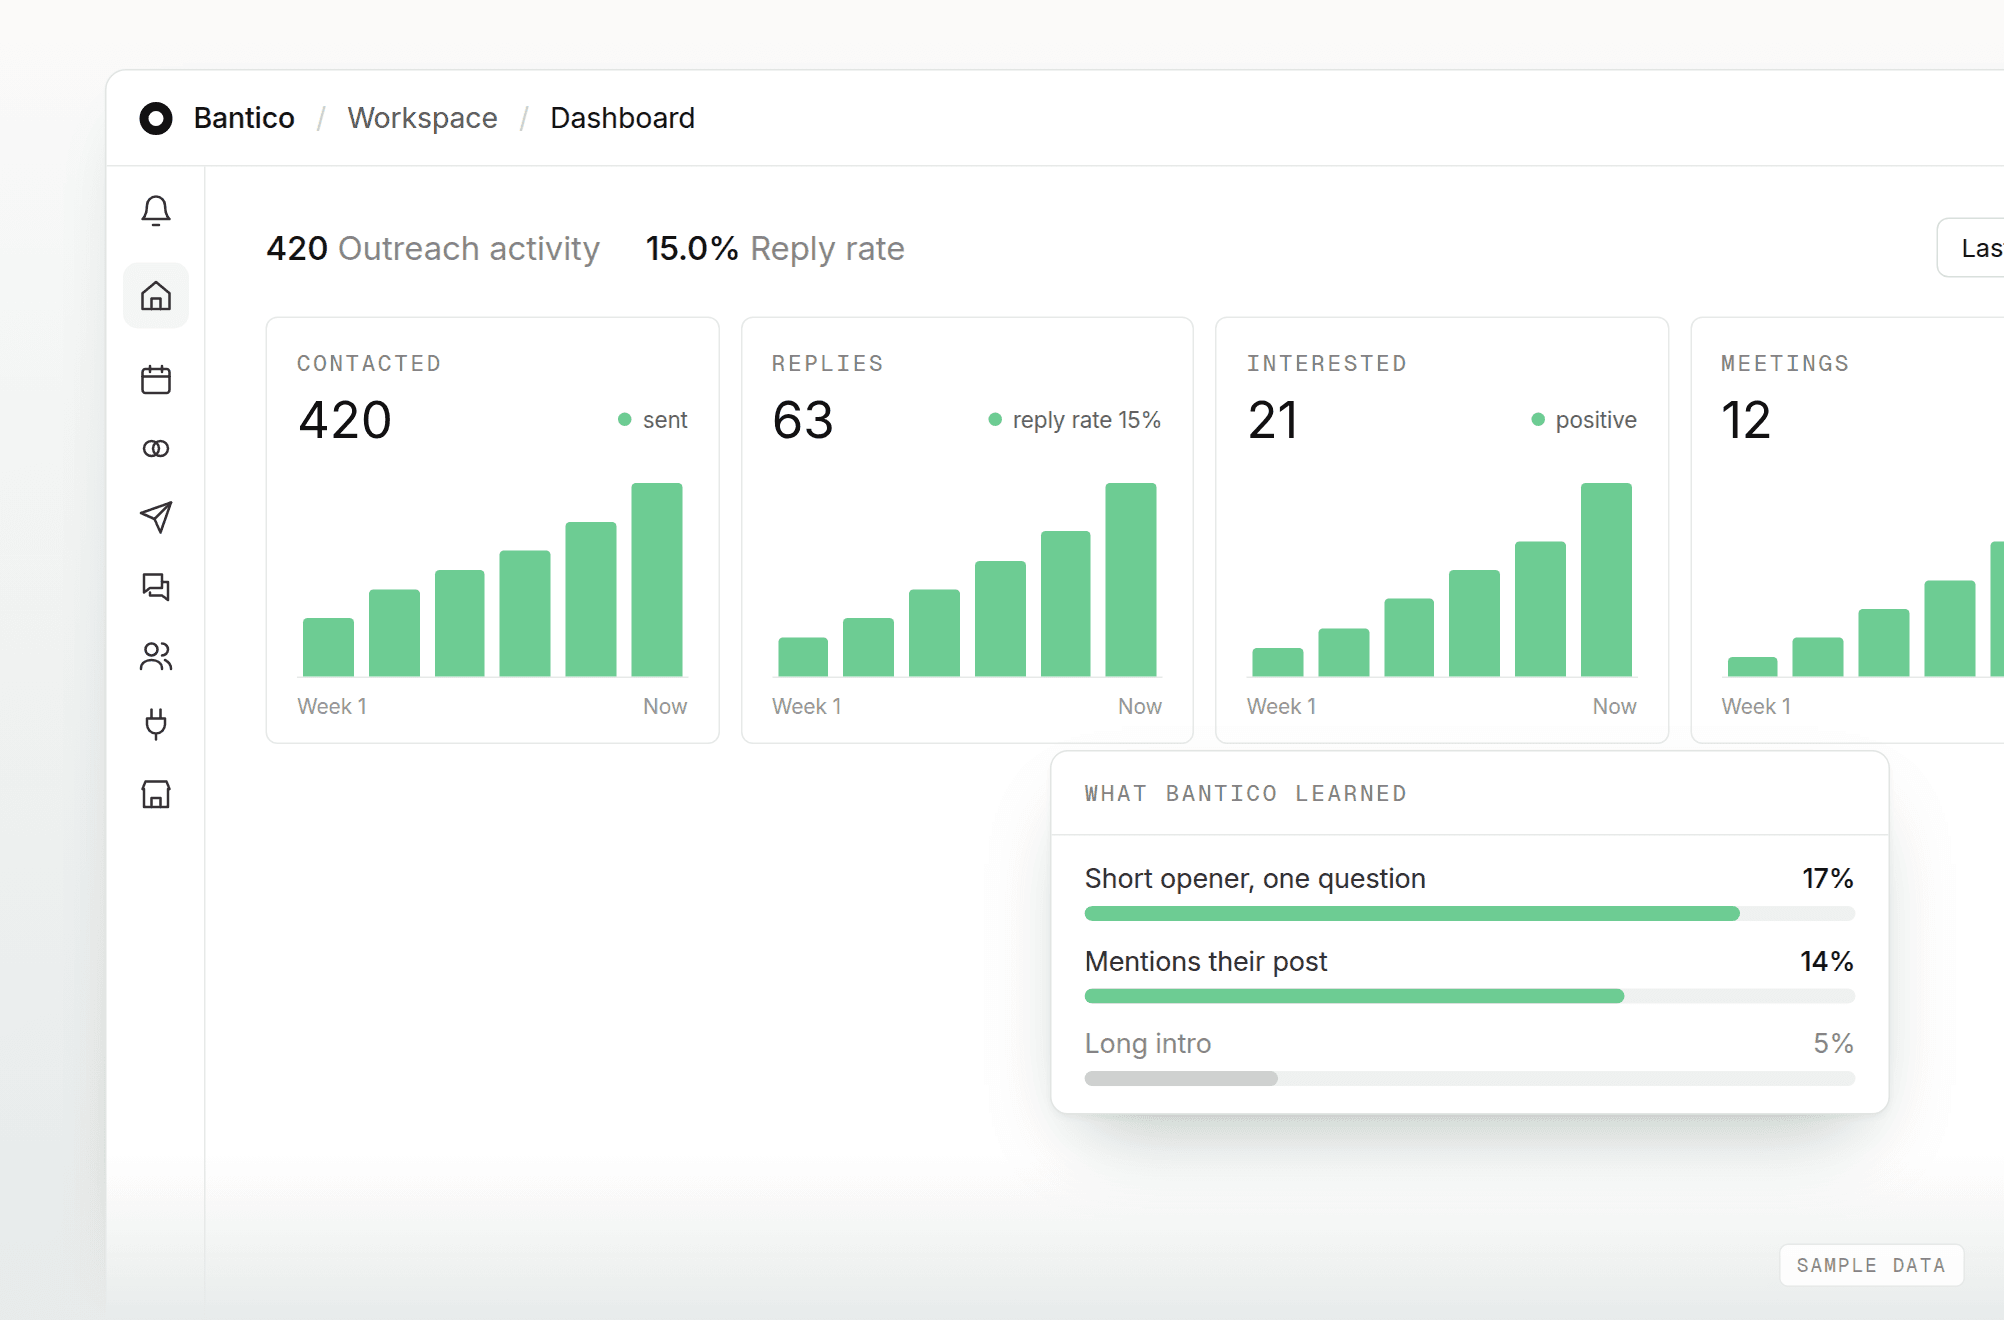The image size is (2004, 1320).
Task: Click the Short opener progress bar
Action: click(x=1469, y=913)
